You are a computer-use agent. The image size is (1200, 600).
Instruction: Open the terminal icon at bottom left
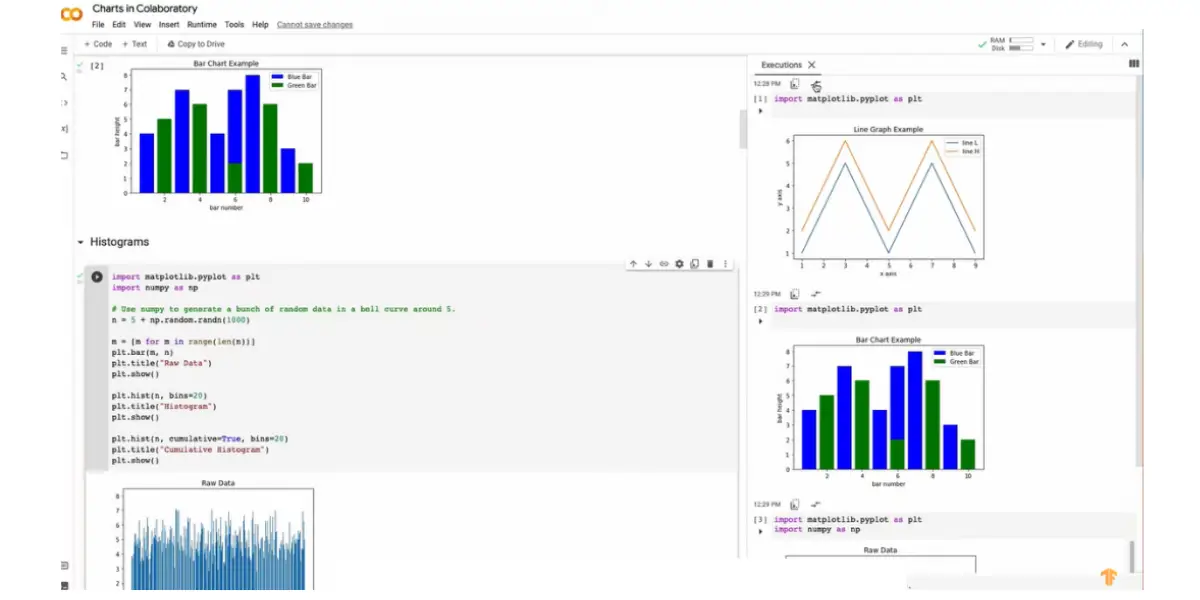point(65,587)
